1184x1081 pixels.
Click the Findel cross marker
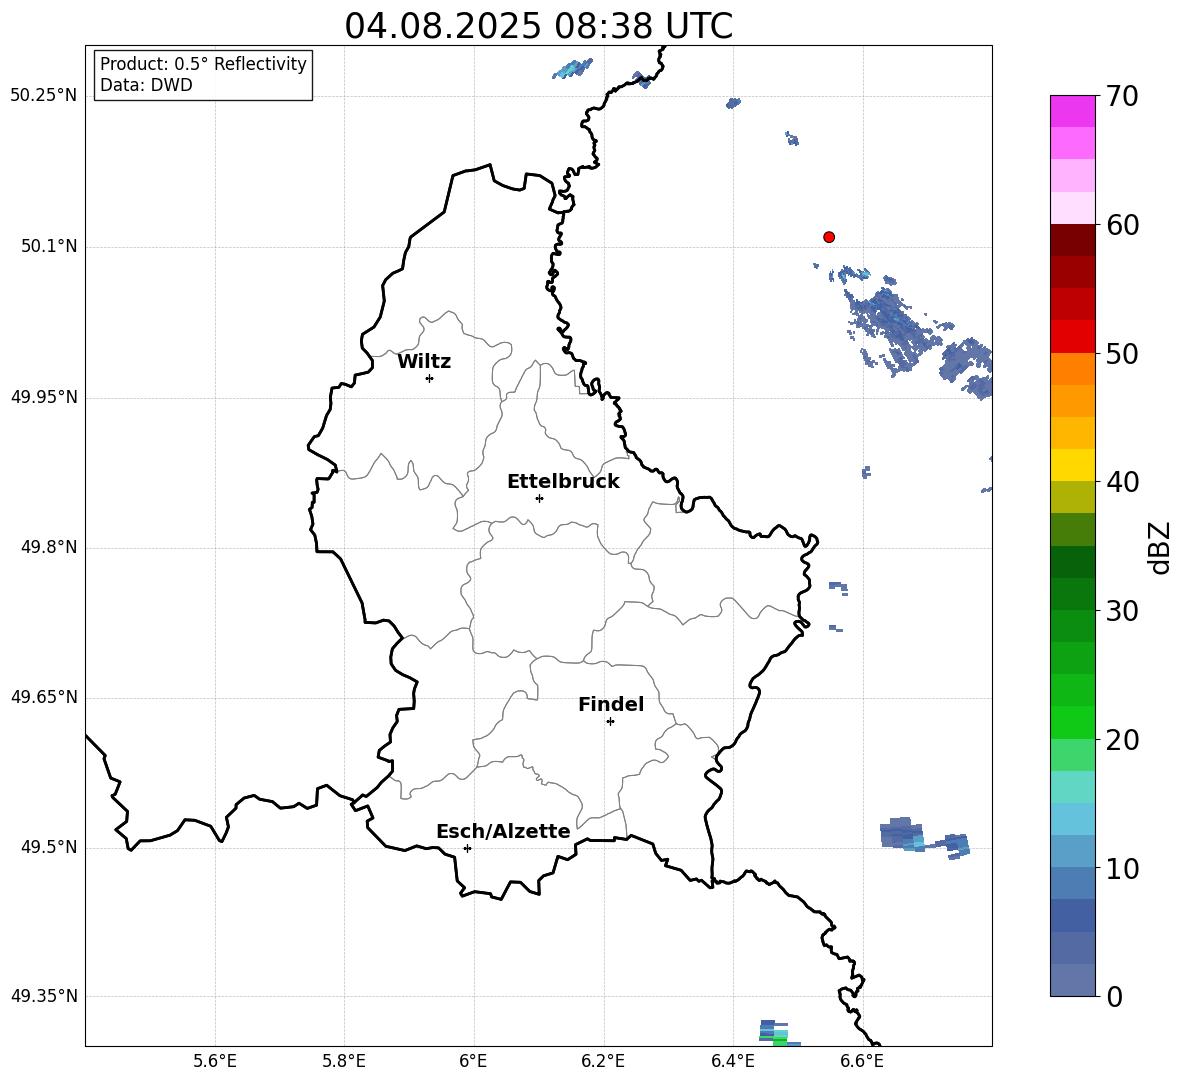point(610,722)
